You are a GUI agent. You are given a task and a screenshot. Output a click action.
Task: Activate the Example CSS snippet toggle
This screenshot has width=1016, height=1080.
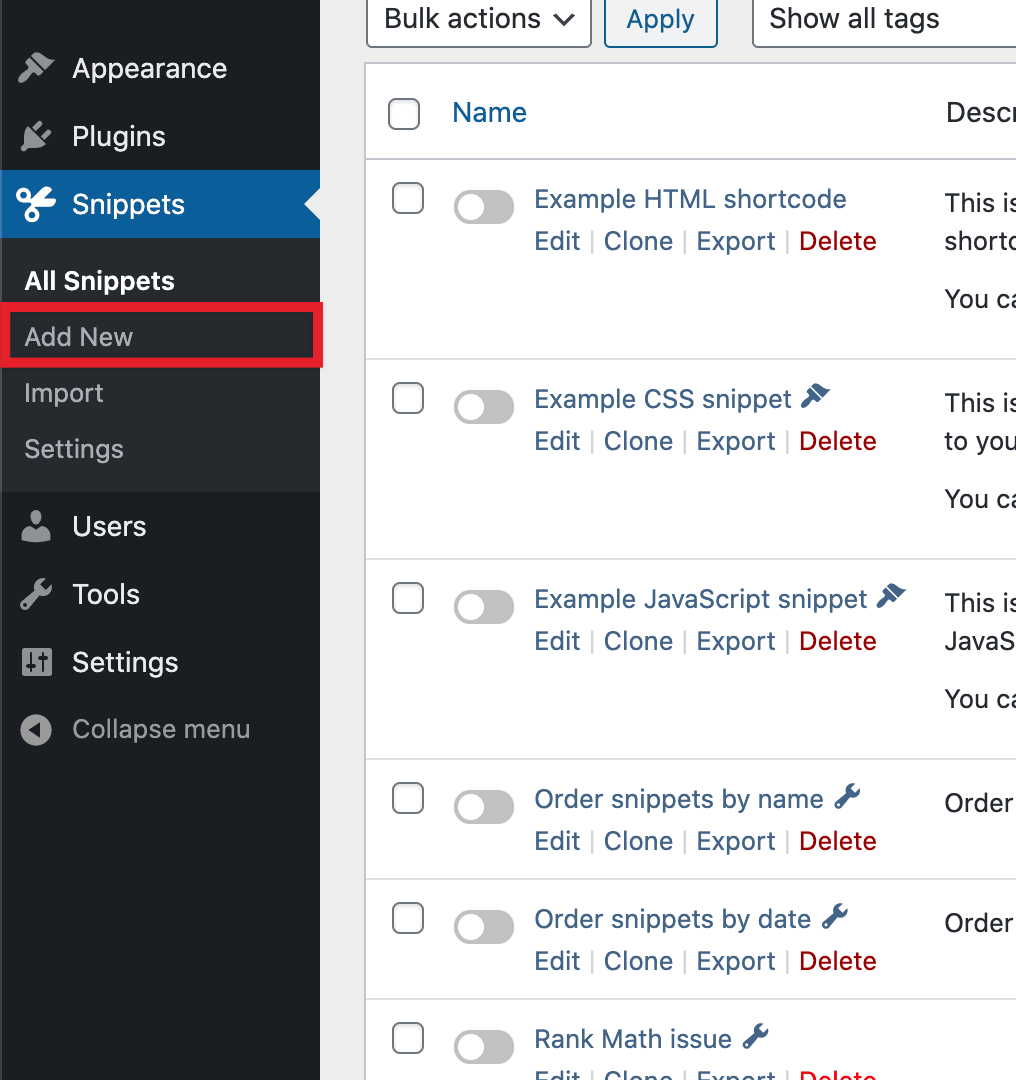pos(484,407)
